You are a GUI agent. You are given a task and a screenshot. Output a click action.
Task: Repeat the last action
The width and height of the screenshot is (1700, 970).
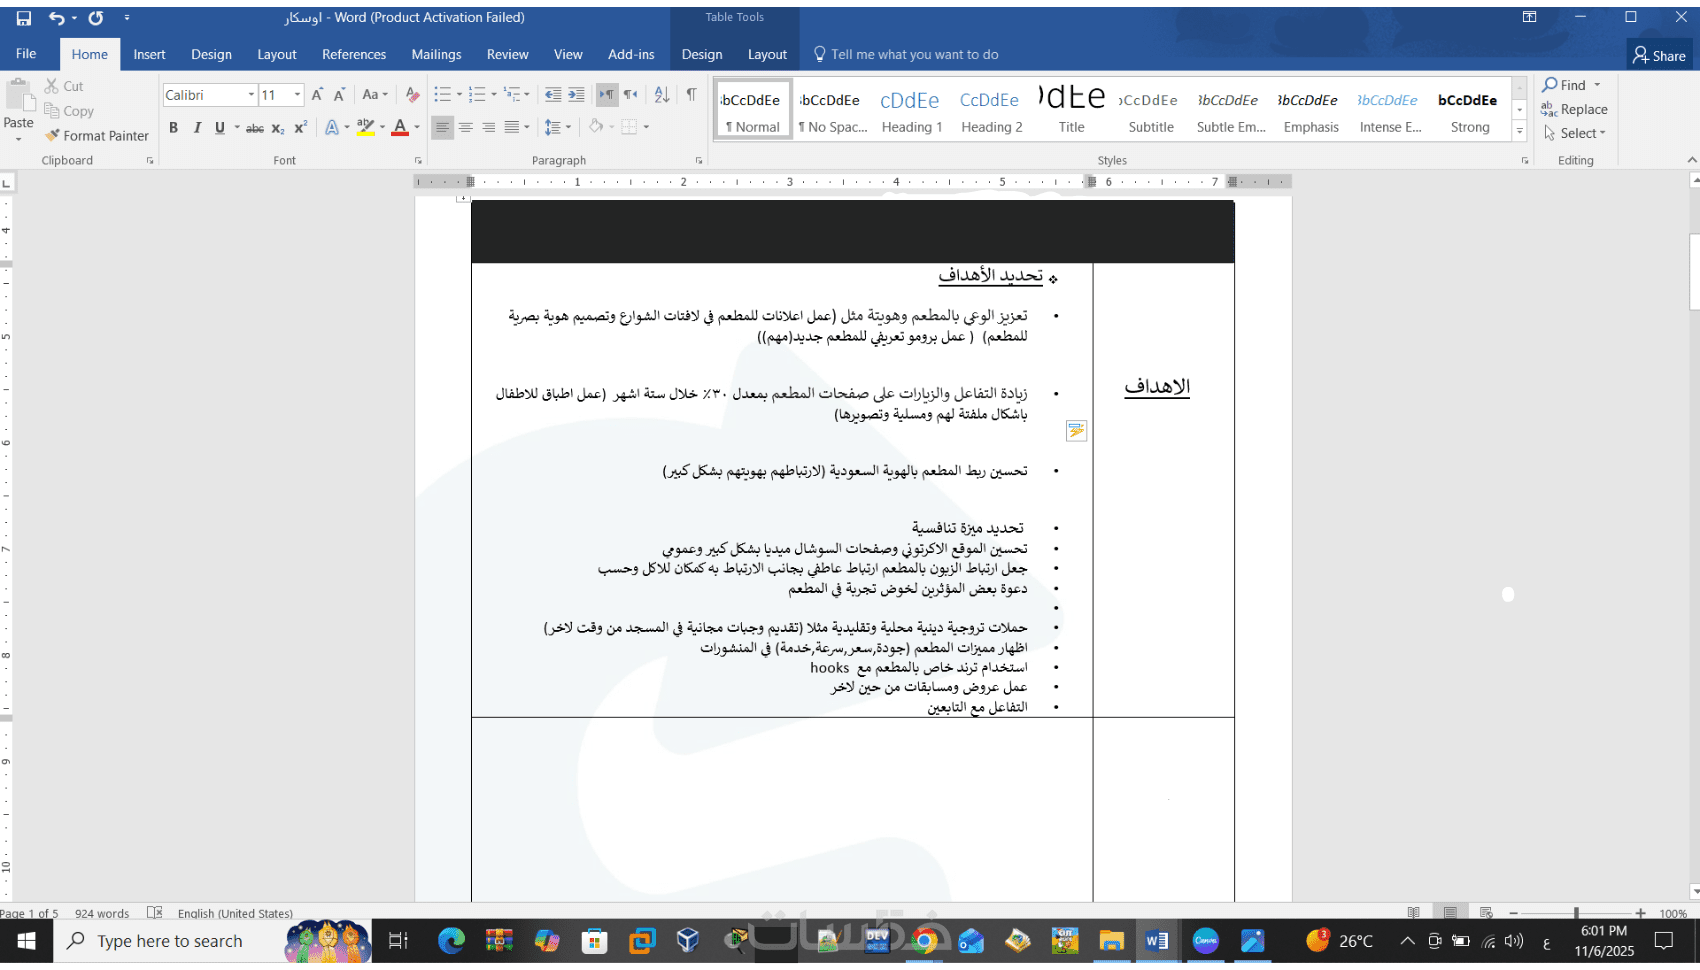(96, 18)
